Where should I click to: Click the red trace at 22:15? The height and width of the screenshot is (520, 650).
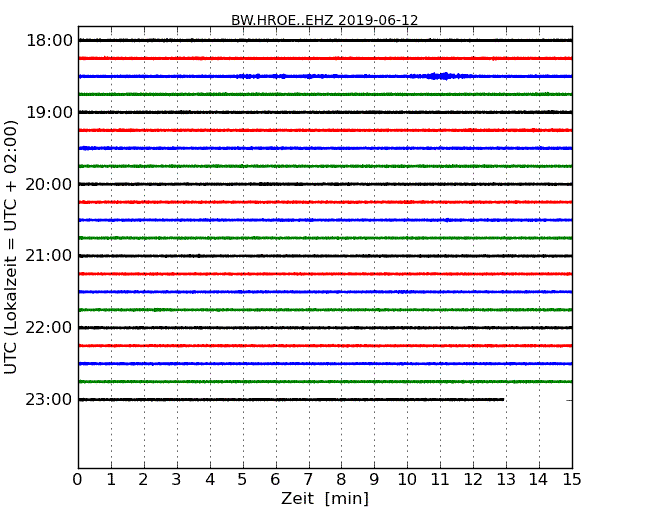[x=325, y=345]
